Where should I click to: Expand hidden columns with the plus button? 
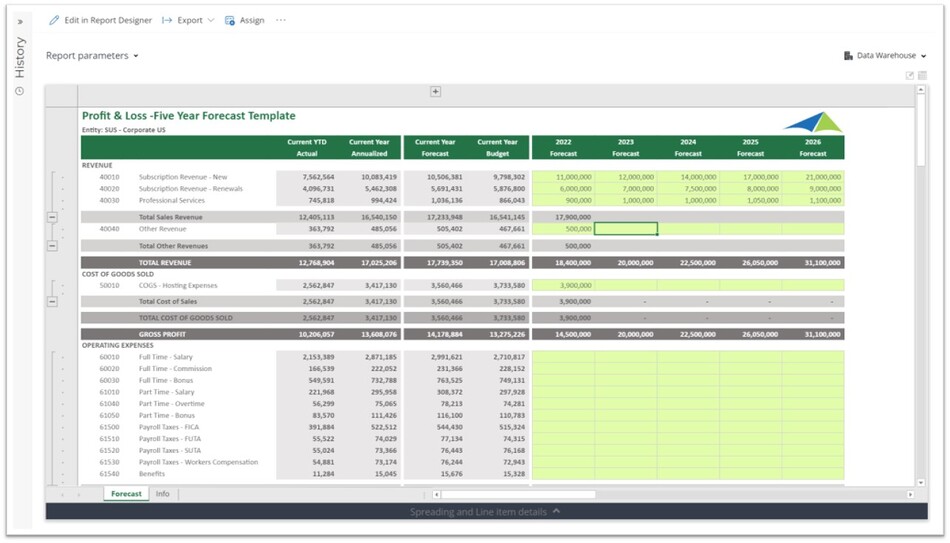(435, 92)
